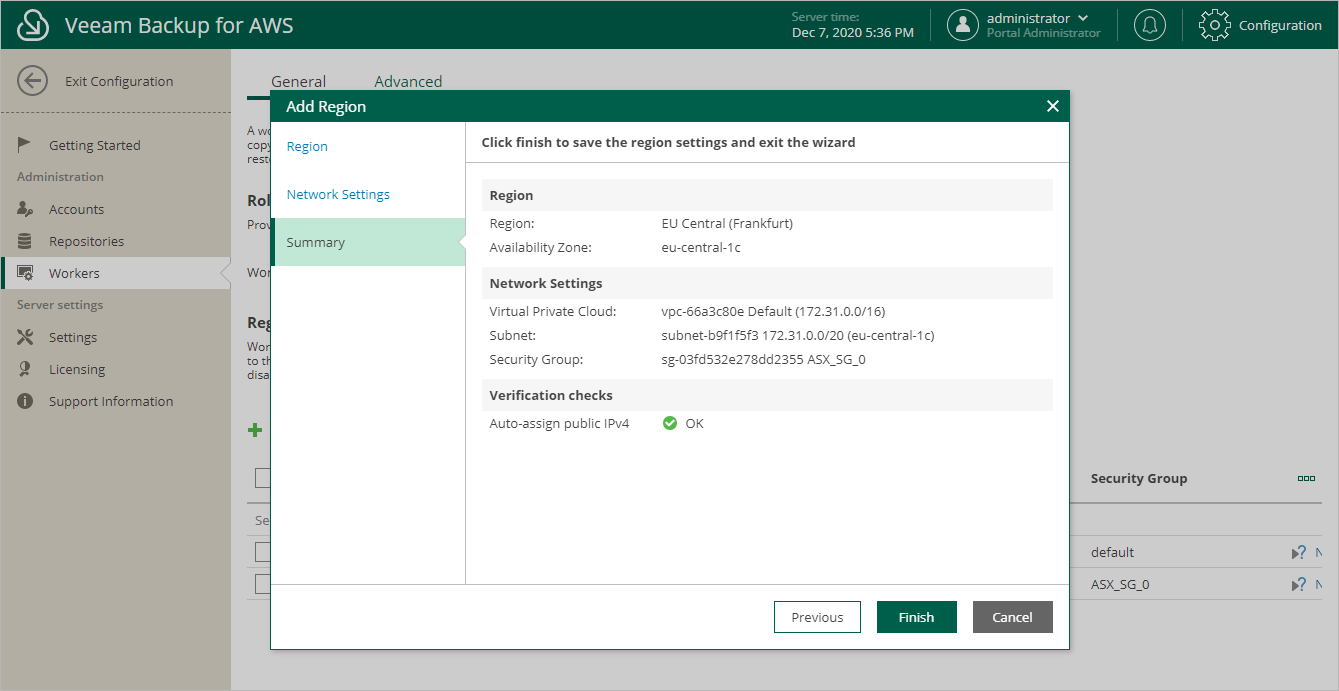
Task: Click the Accounts key-user icon
Action: coord(25,209)
